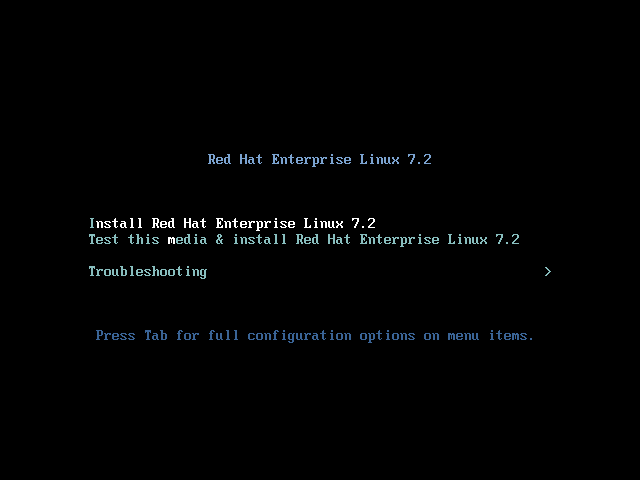Open the Troubleshooting menu entry
This screenshot has width=640, height=480.
click(148, 272)
